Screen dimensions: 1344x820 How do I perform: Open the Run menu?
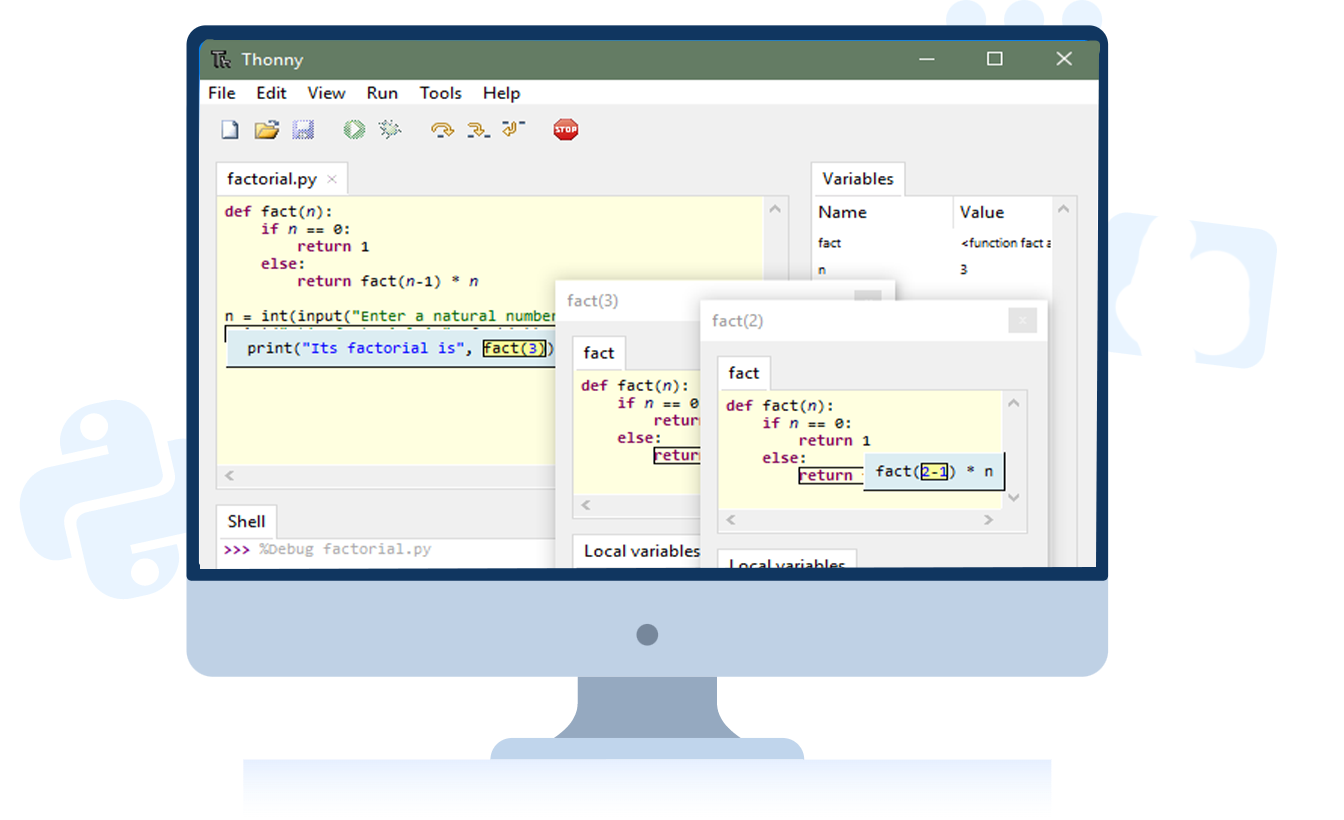(x=382, y=93)
